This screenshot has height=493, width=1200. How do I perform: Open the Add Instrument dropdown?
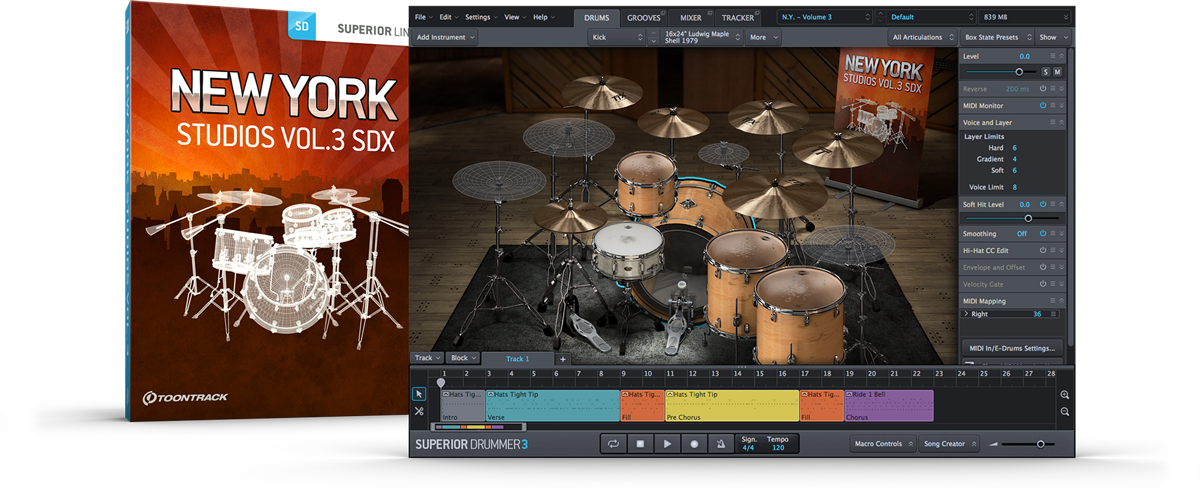click(446, 37)
